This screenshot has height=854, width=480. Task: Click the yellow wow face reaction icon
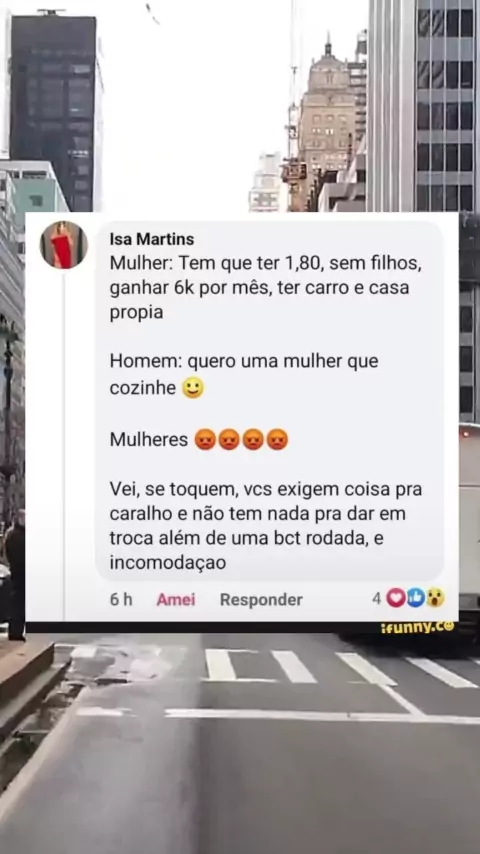coord(435,598)
